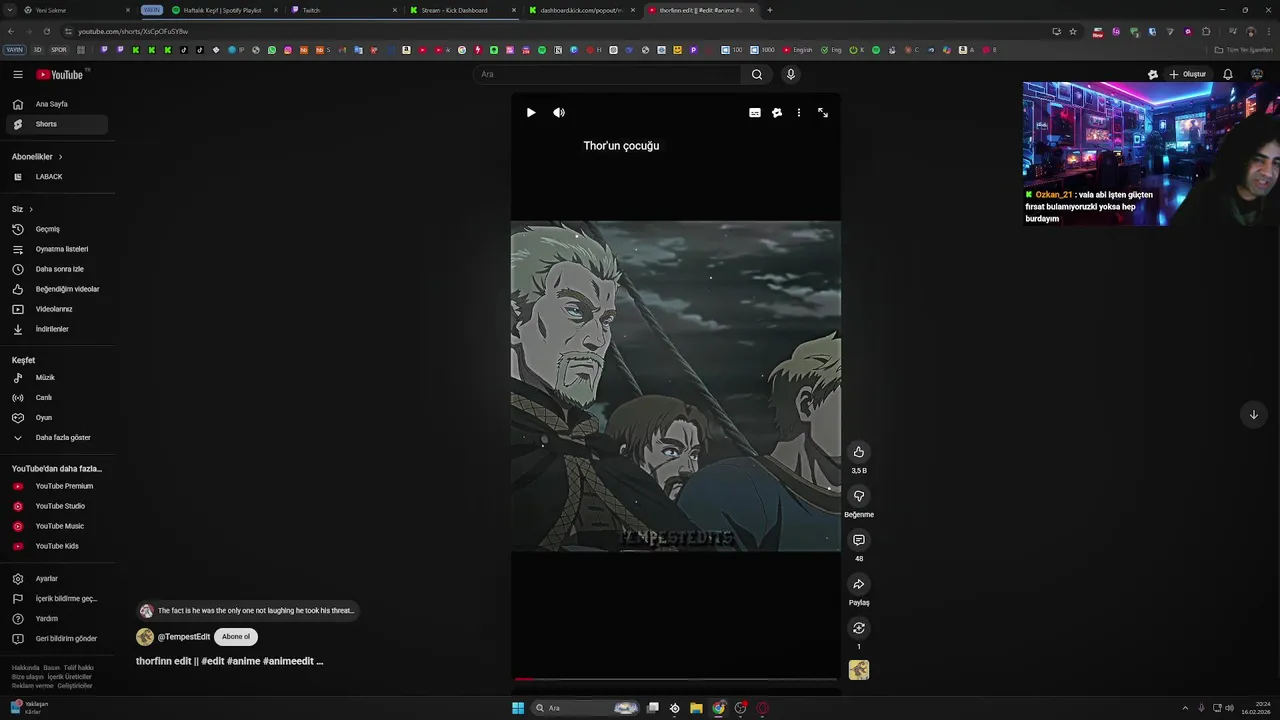1280x720 pixels.
Task: Open Canlı live section
Action: [57, 398]
